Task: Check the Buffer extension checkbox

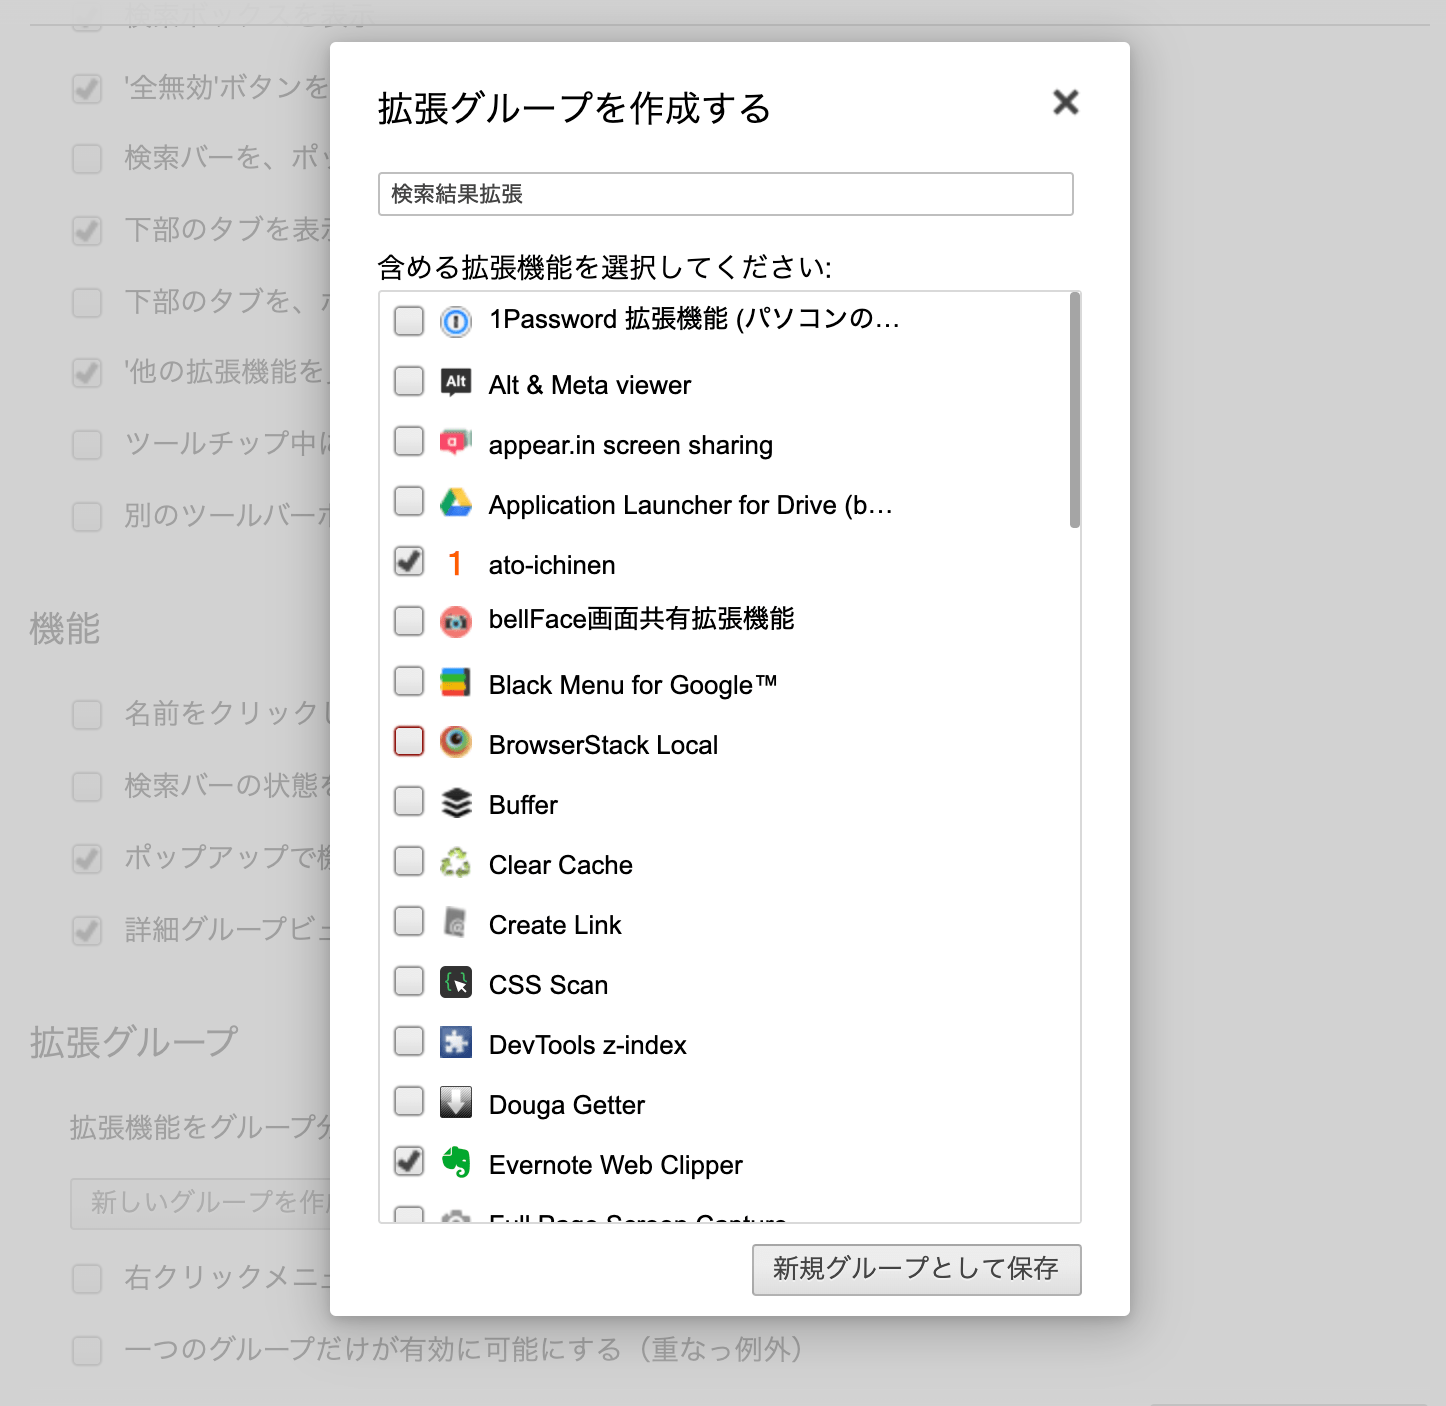Action: [408, 801]
